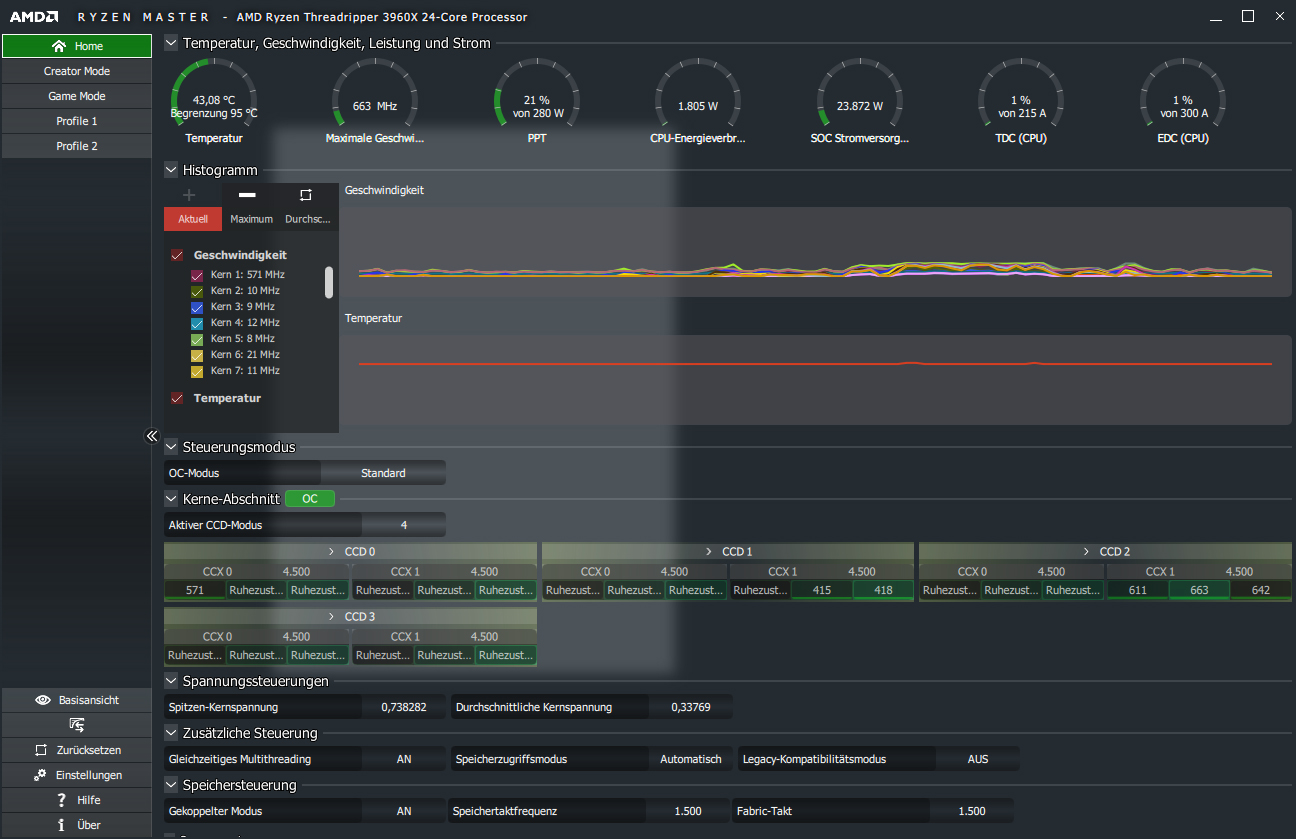Open Creator Mode profile
Image resolution: width=1296 pixels, height=839 pixels.
(77, 71)
